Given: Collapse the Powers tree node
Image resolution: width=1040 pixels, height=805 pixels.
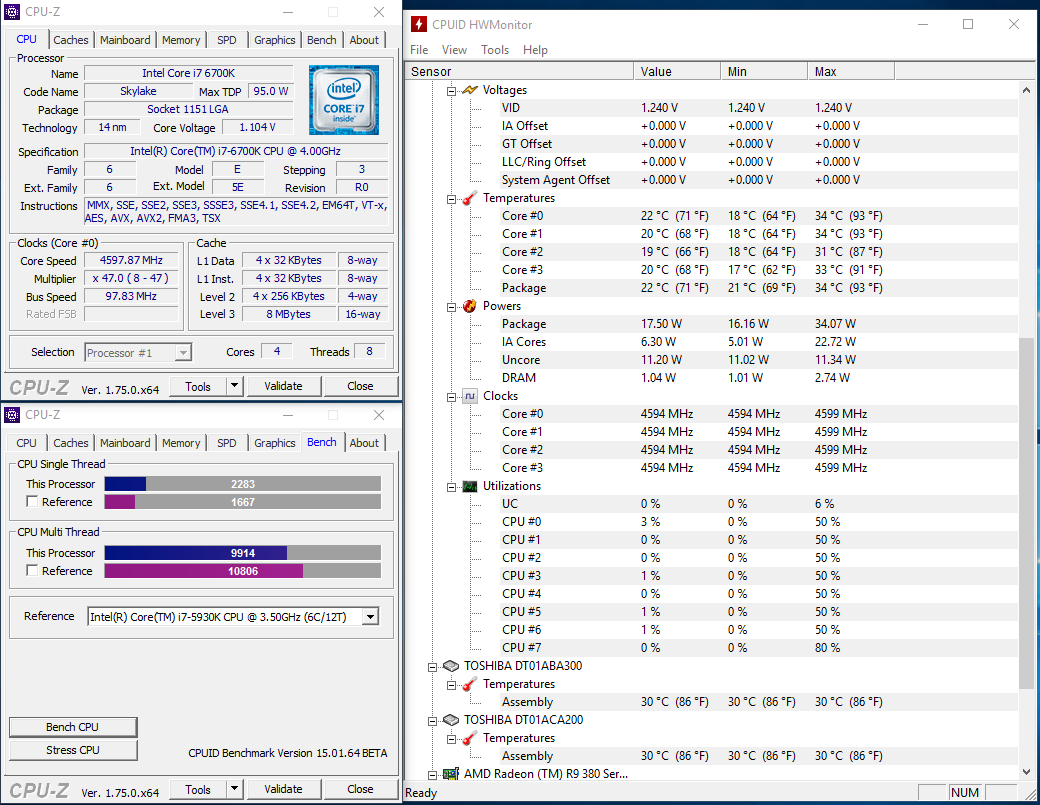Looking at the screenshot, I should [x=451, y=307].
